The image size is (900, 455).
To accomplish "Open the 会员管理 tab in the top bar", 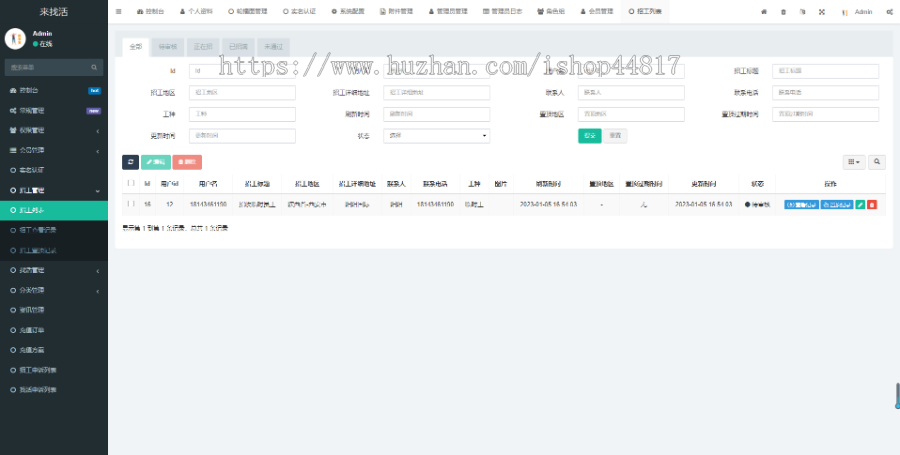I will click(x=597, y=11).
